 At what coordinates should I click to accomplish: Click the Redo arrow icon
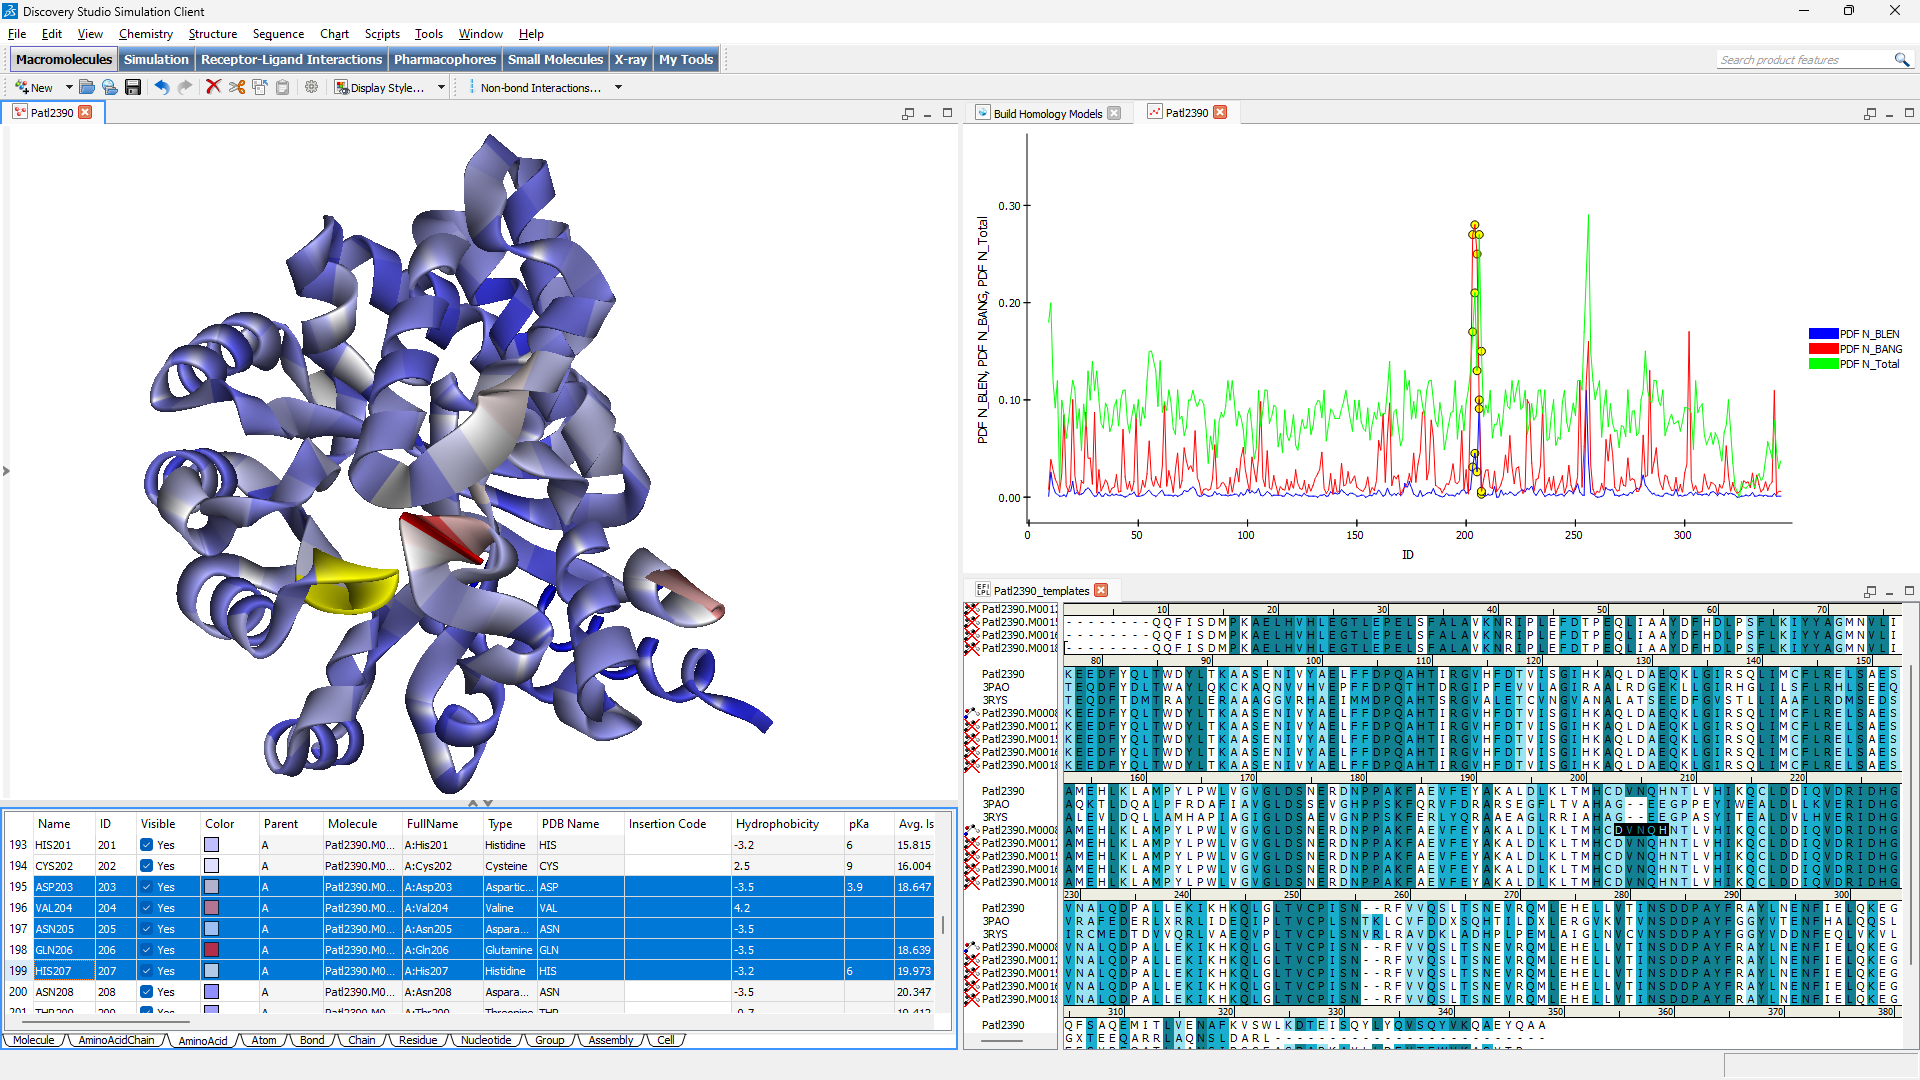185,88
